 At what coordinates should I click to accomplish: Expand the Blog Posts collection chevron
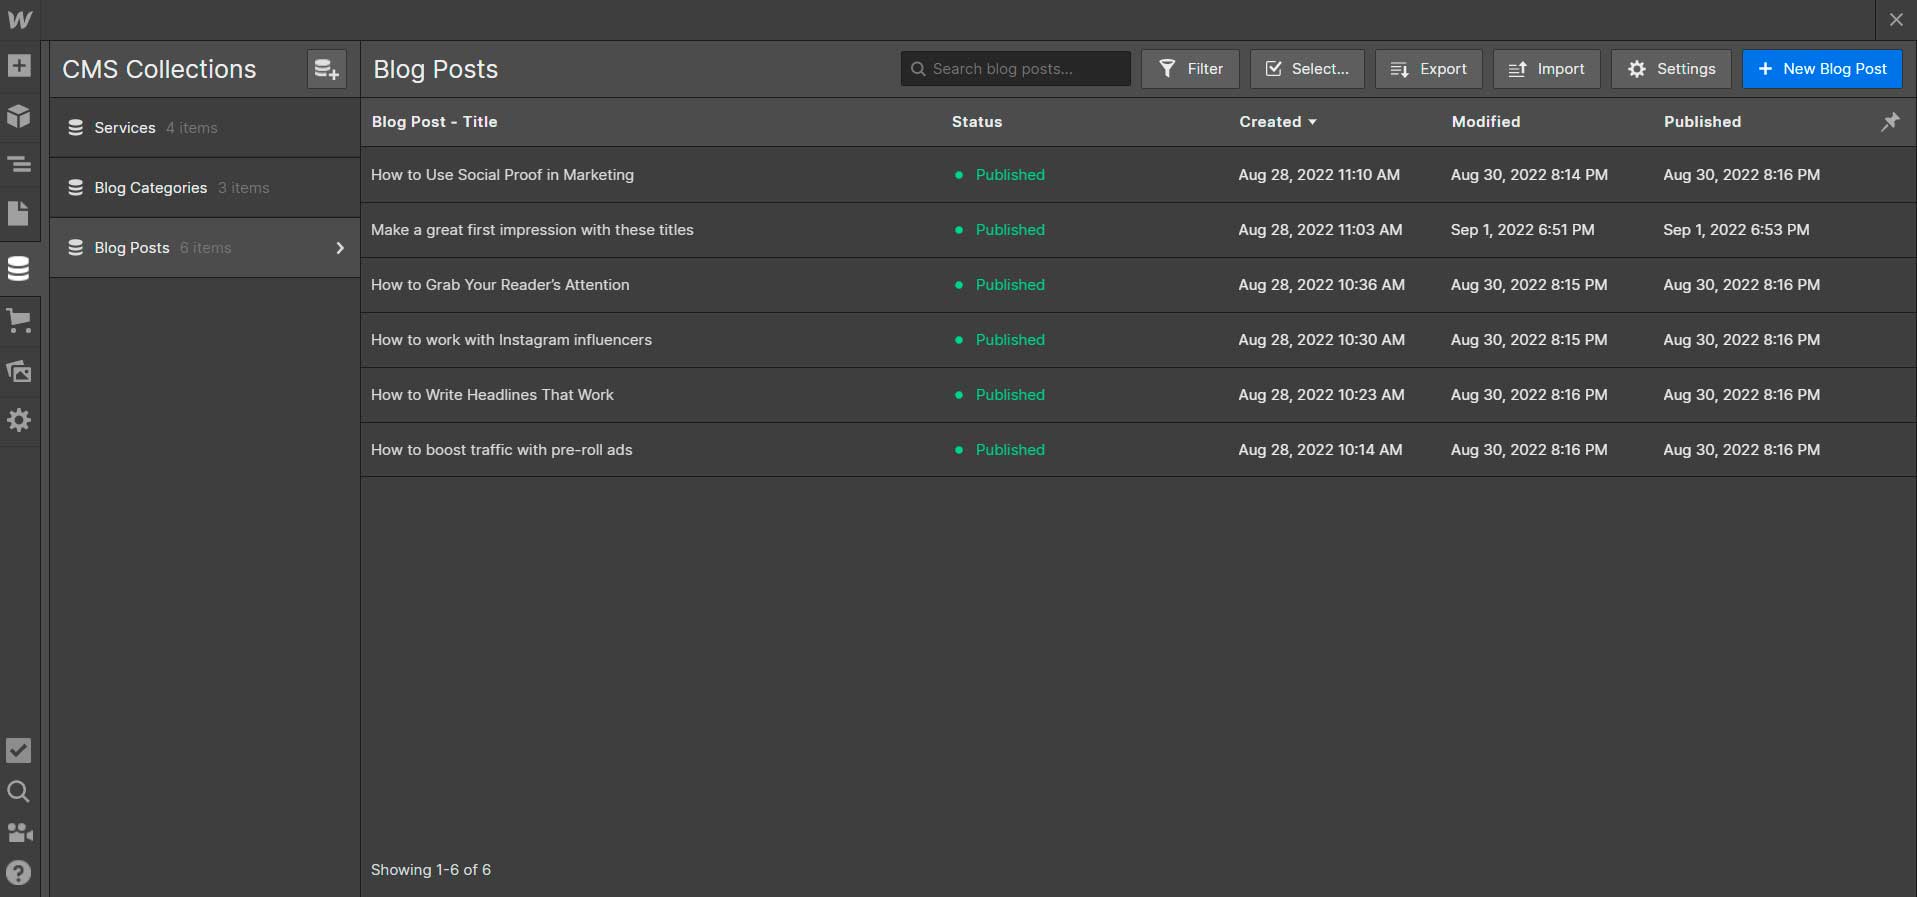[x=340, y=248]
